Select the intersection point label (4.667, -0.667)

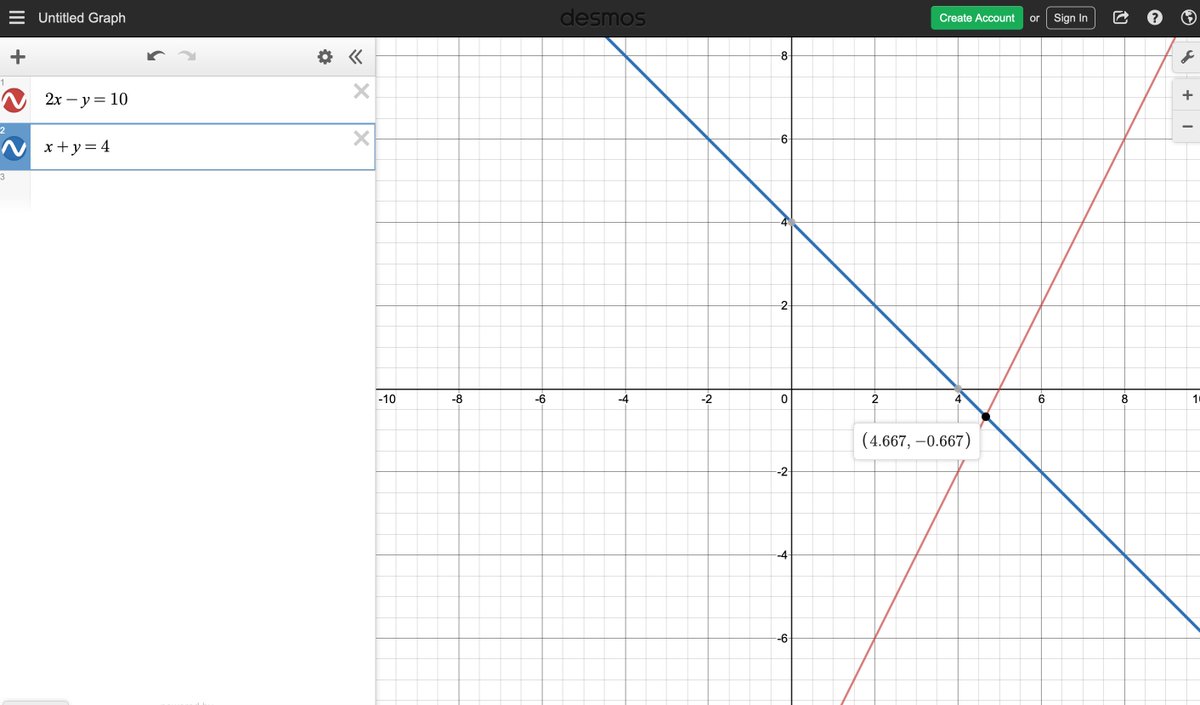[x=916, y=440]
